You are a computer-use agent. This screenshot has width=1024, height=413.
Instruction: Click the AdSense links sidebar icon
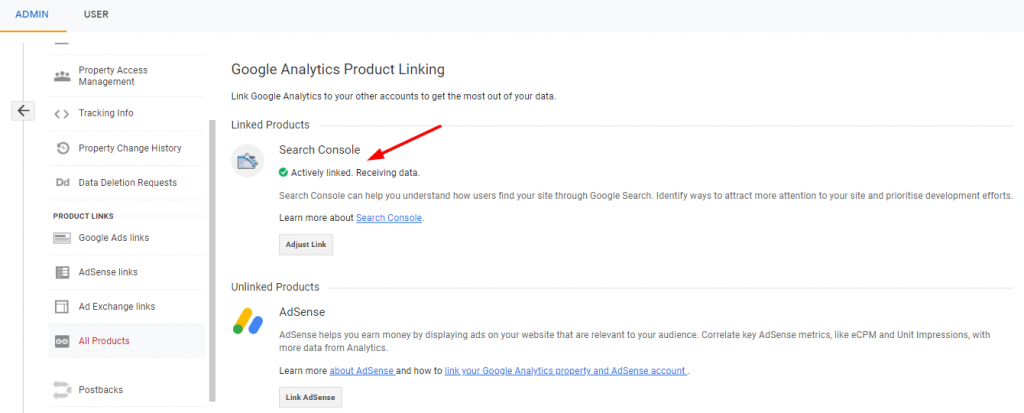pyautogui.click(x=62, y=272)
